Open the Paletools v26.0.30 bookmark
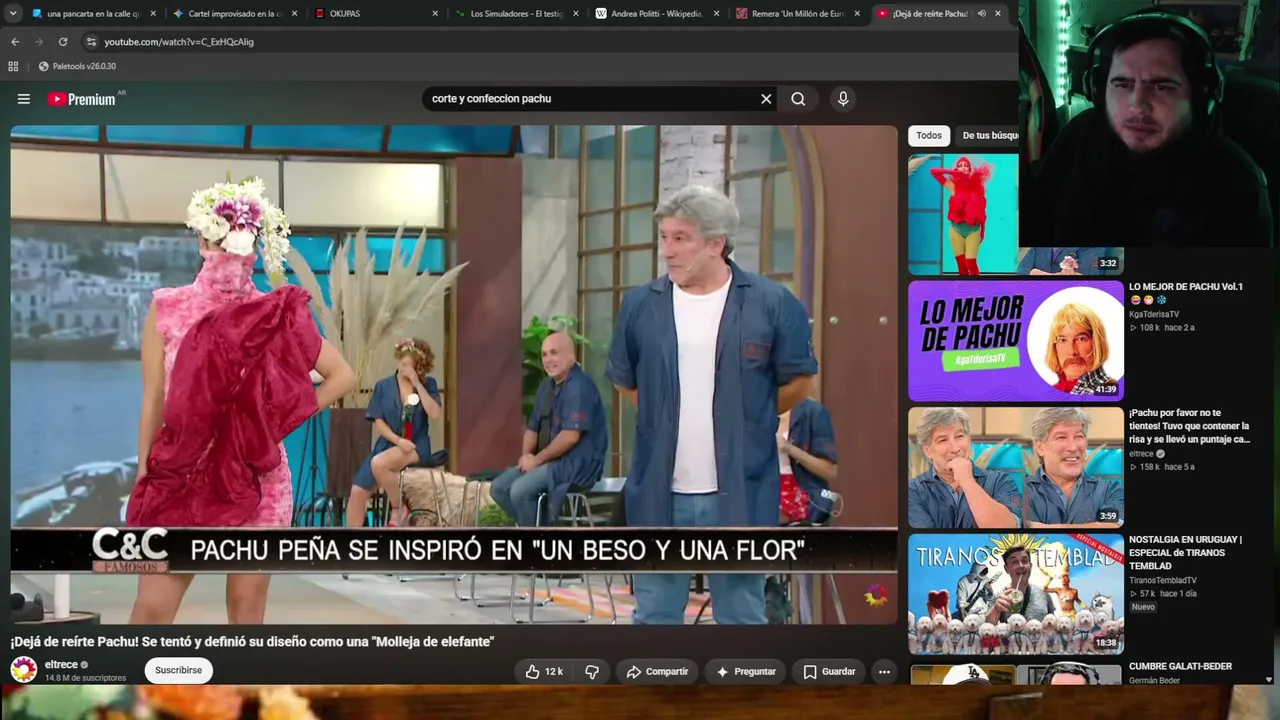Viewport: 1280px width, 720px height. click(78, 66)
